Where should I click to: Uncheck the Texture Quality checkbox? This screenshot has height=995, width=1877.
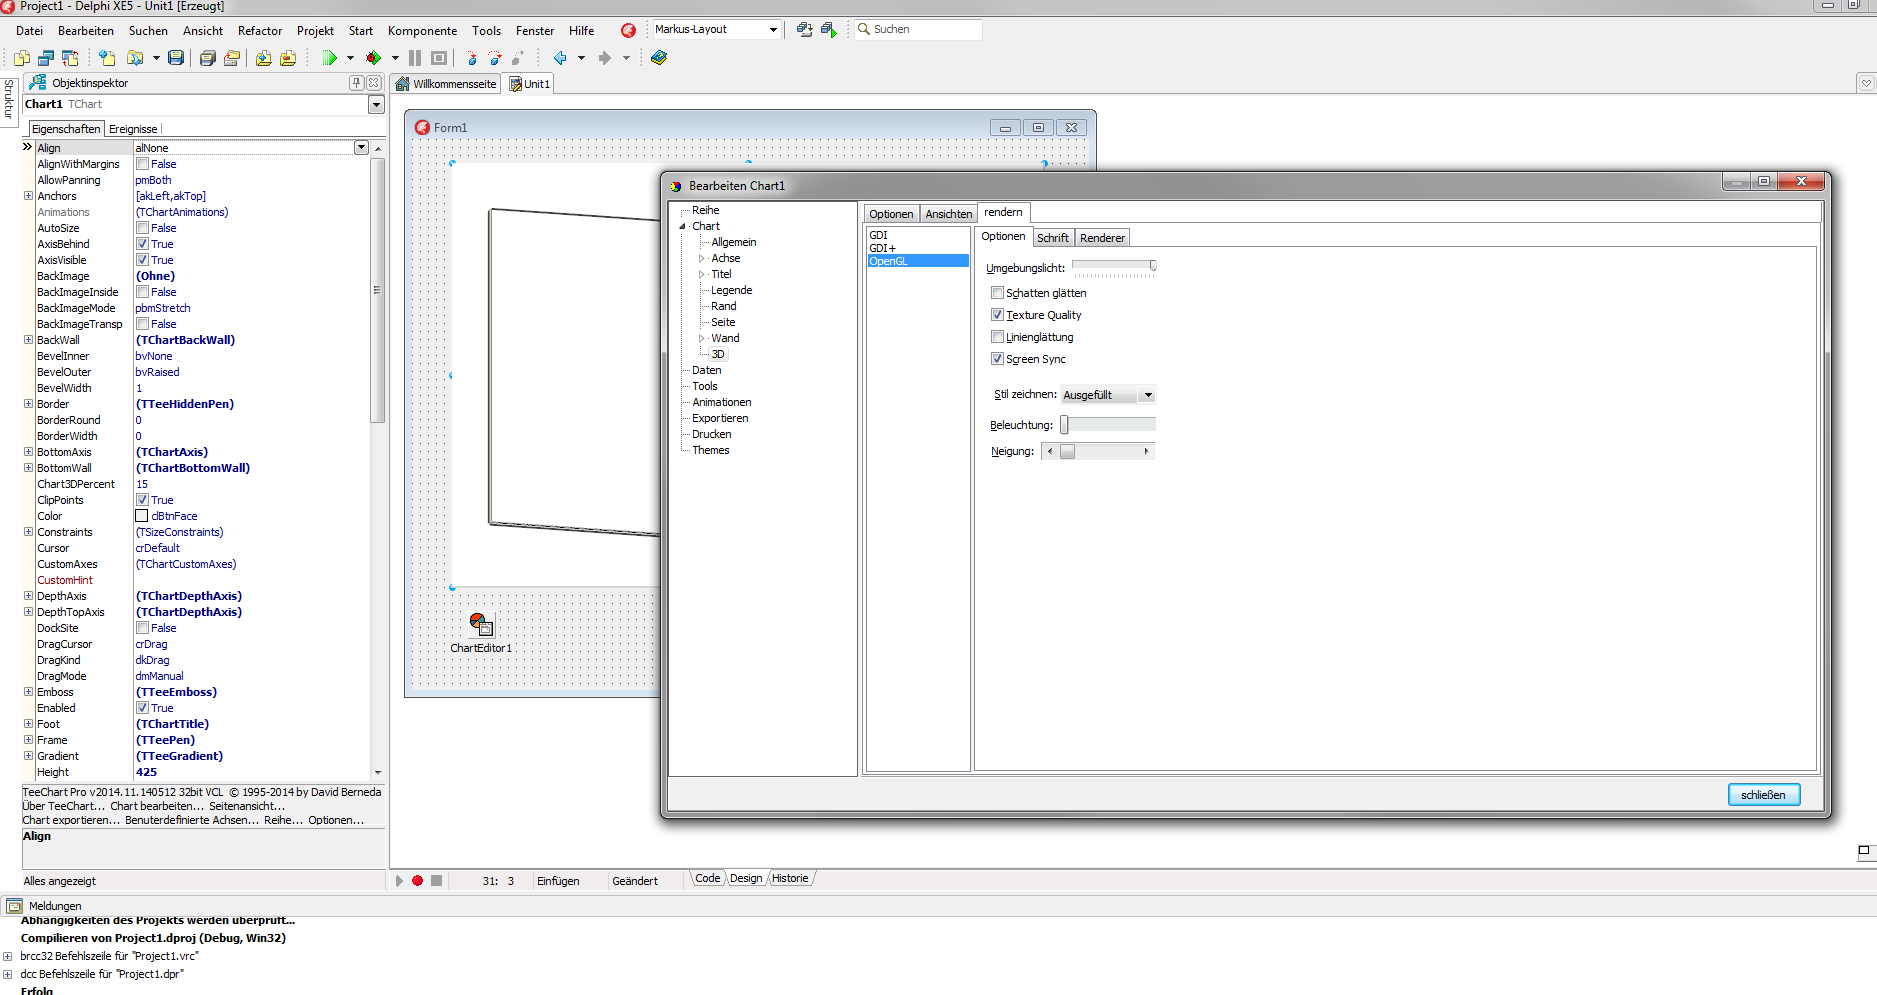point(997,315)
